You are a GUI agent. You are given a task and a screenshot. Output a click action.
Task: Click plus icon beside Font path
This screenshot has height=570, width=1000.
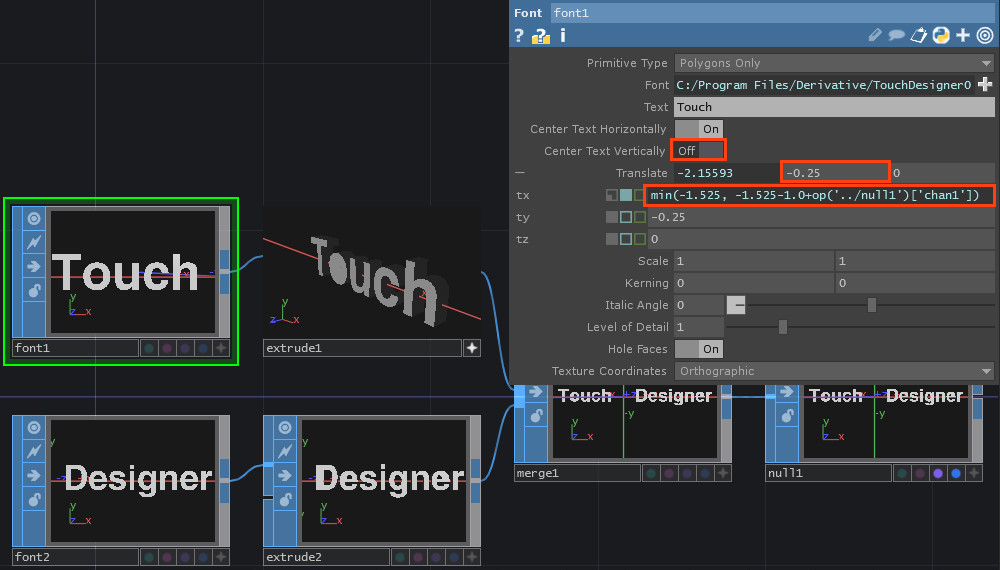pos(985,84)
